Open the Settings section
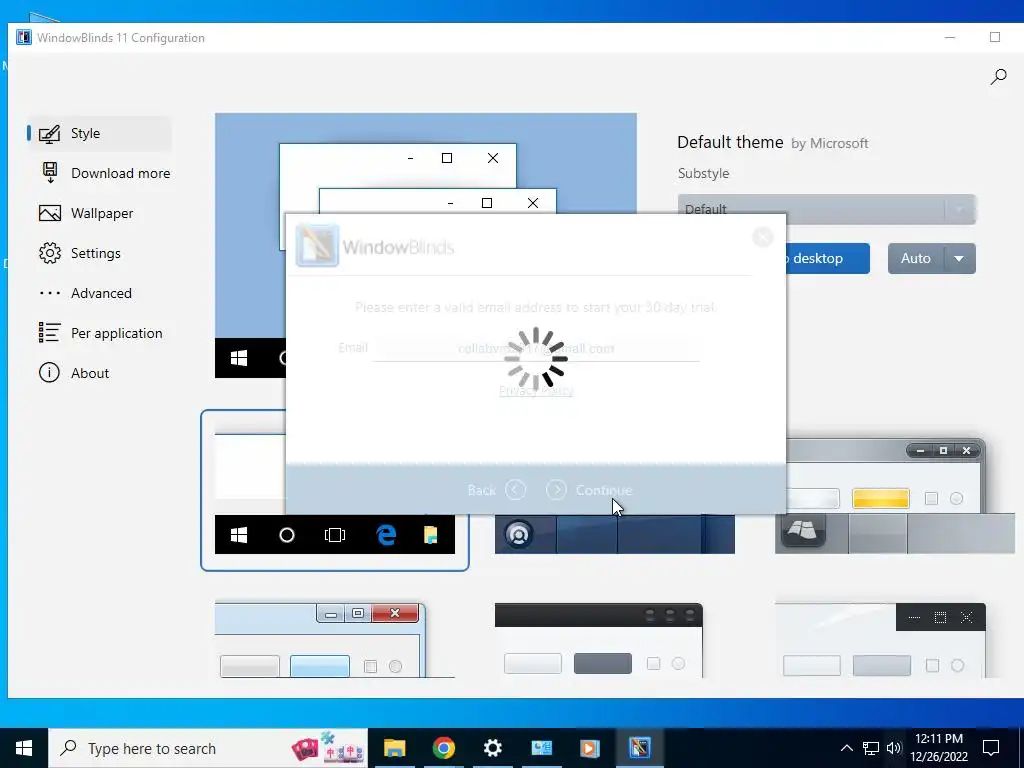The width and height of the screenshot is (1024, 768). coord(99,253)
